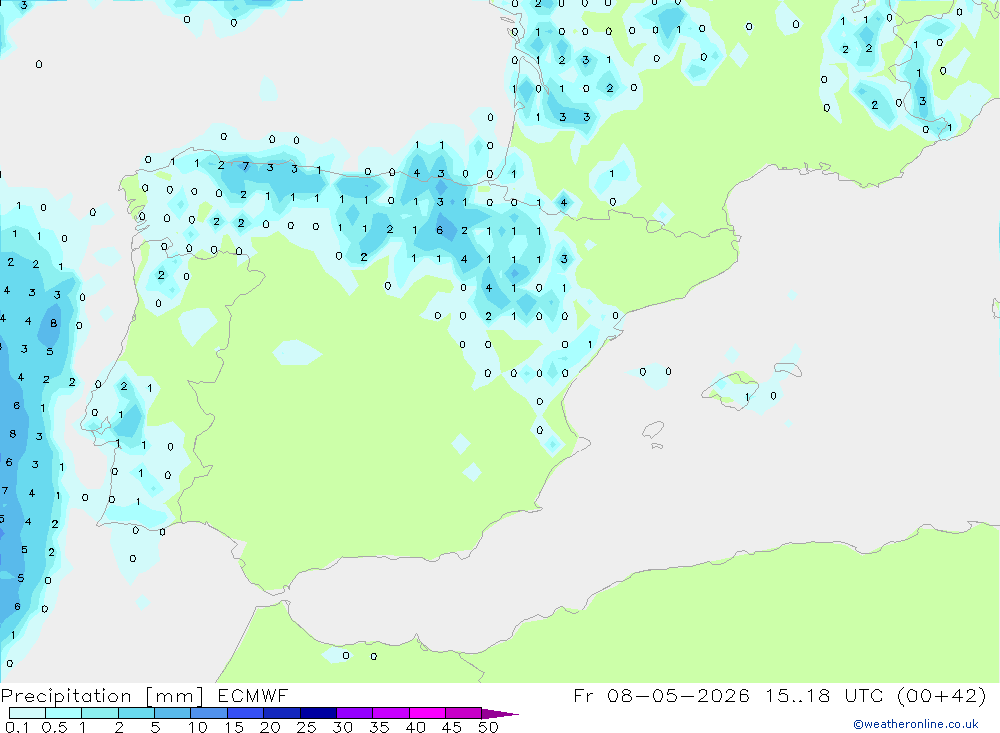Image resolution: width=1000 pixels, height=733 pixels.
Task: Click the above-50 mm arrow tip of legend
Action: coord(501,713)
